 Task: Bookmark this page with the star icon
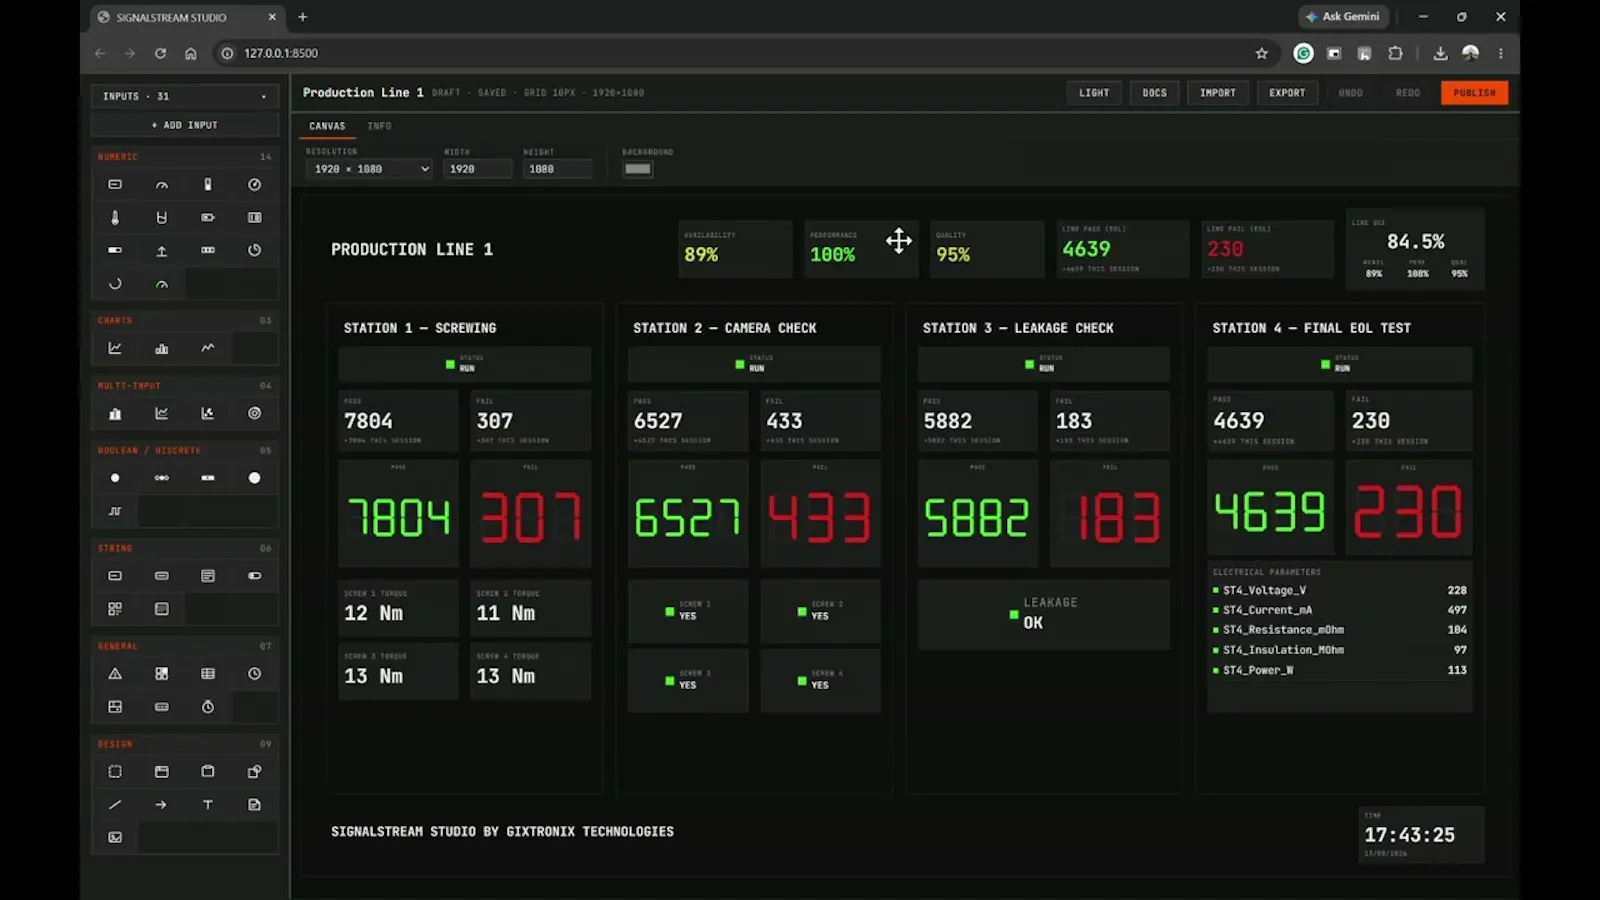1262,53
